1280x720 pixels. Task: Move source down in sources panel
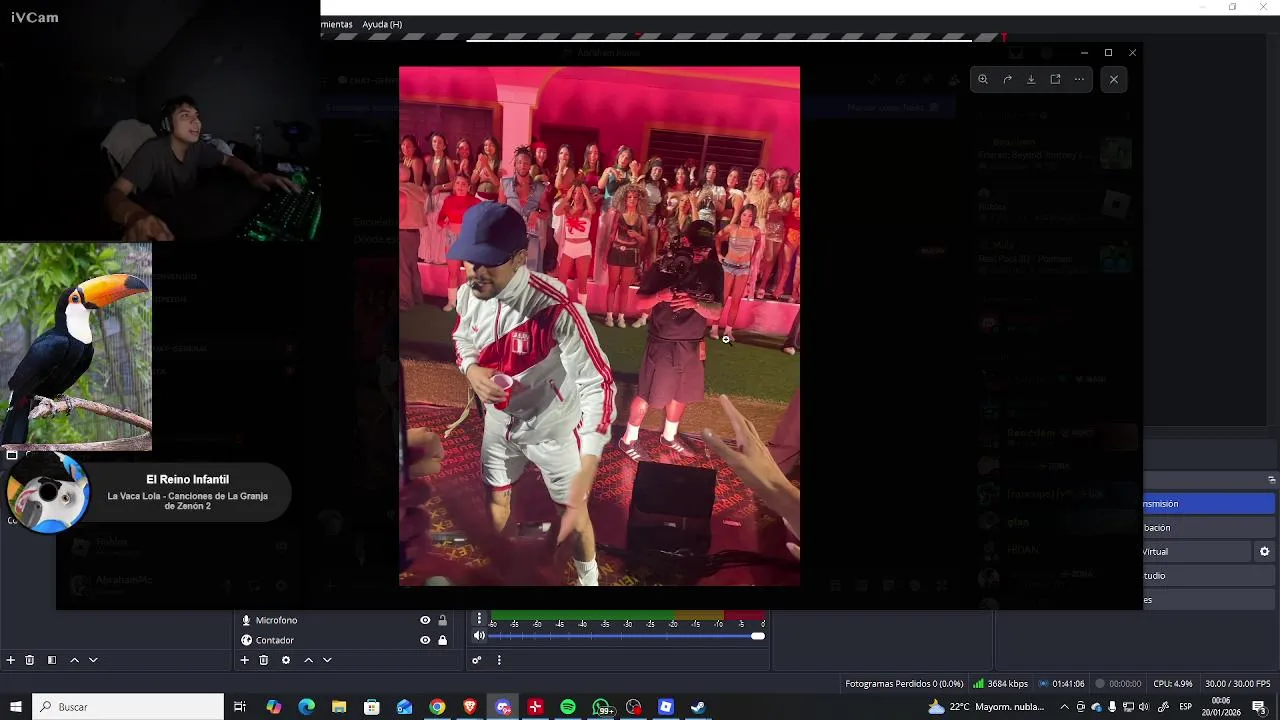point(327,660)
